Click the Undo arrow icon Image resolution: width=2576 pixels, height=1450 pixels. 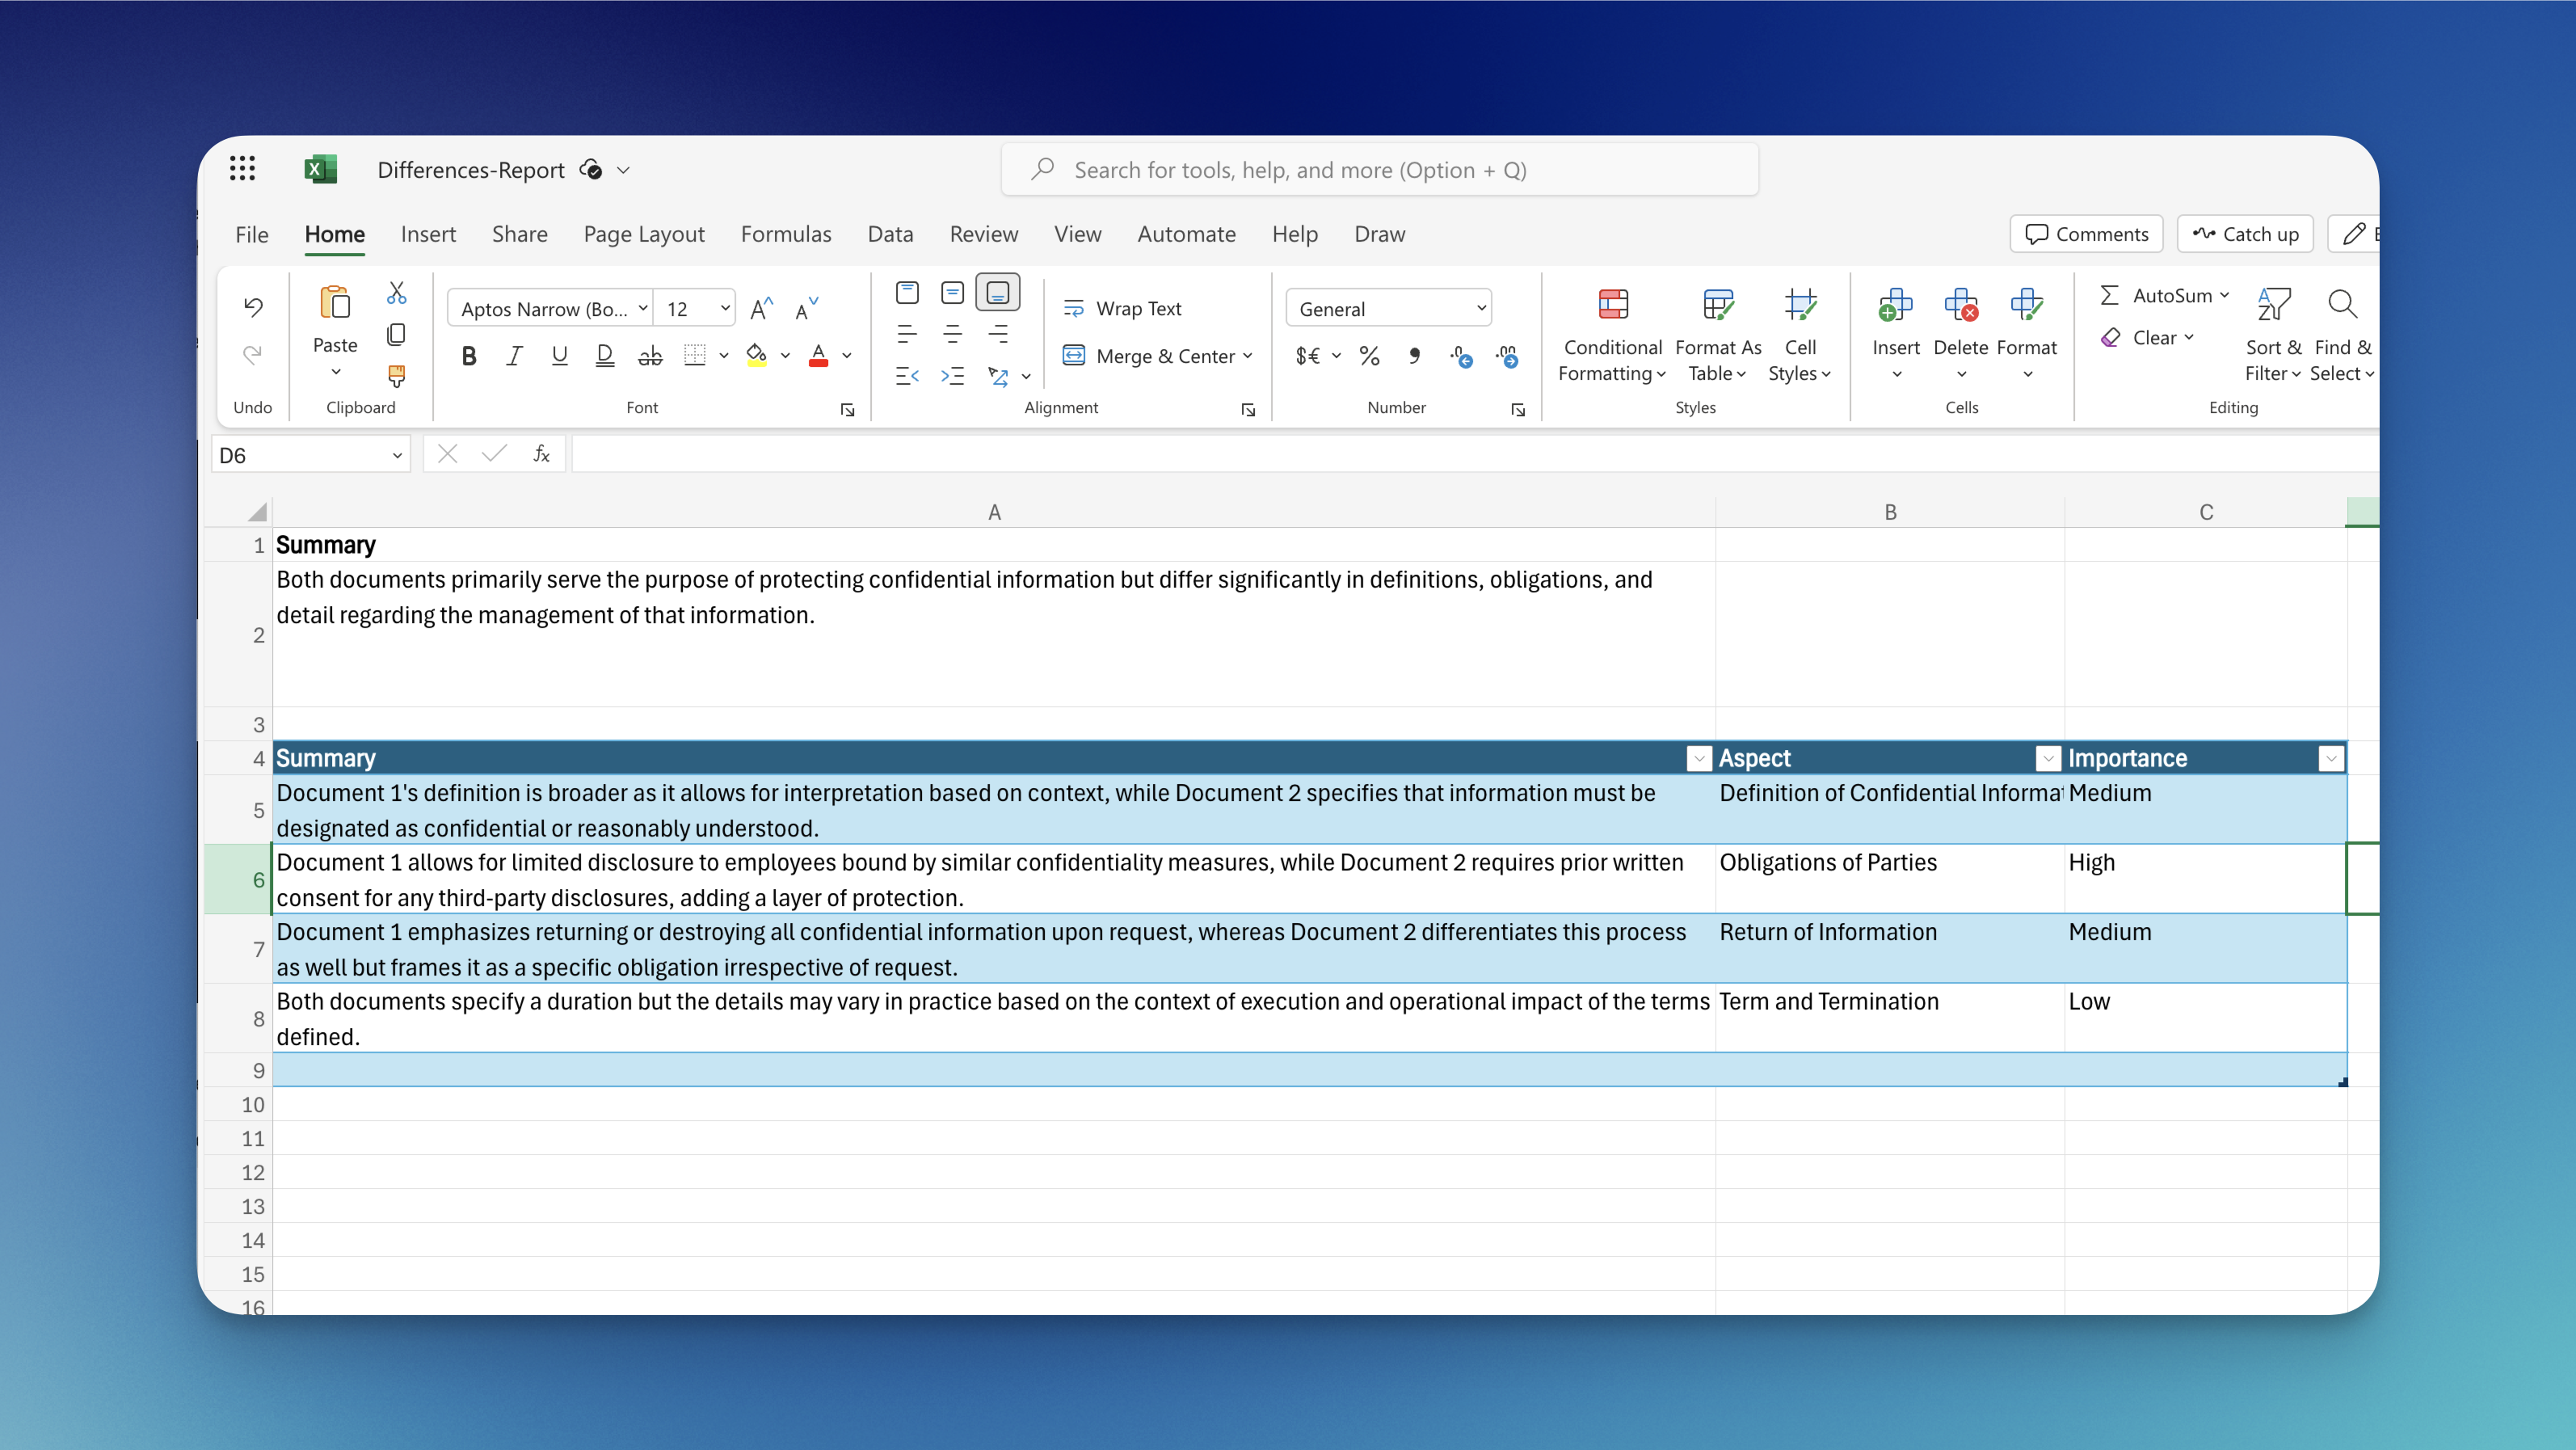(x=253, y=307)
